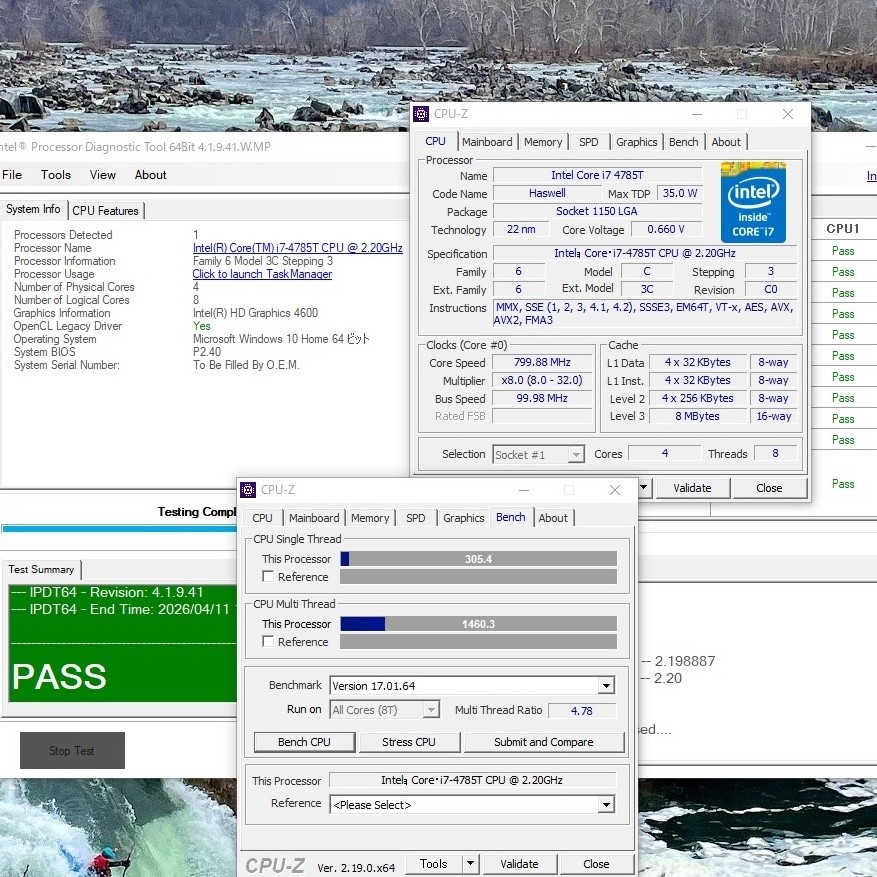Viewport: 877px width, 877px height.
Task: Open Bench tab in upper CPU-Z window
Action: pyautogui.click(x=683, y=142)
